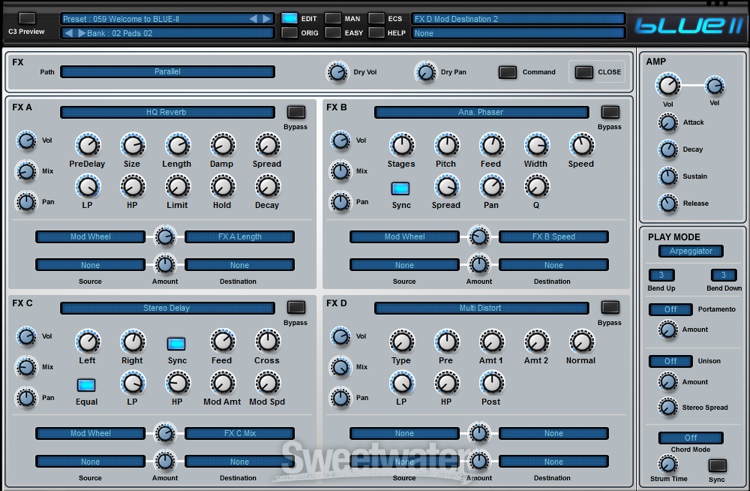Image resolution: width=750 pixels, height=491 pixels.
Task: Toggle FX A Bypass
Action: (x=296, y=112)
